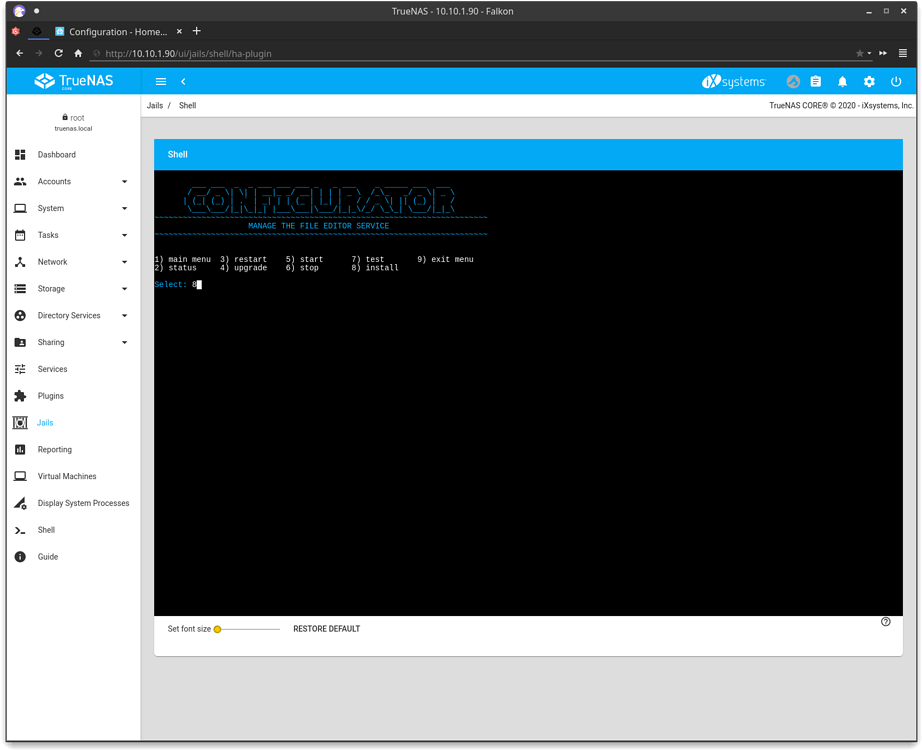Expand the Directory Services menu
The width and height of the screenshot is (922, 750).
[x=70, y=314]
